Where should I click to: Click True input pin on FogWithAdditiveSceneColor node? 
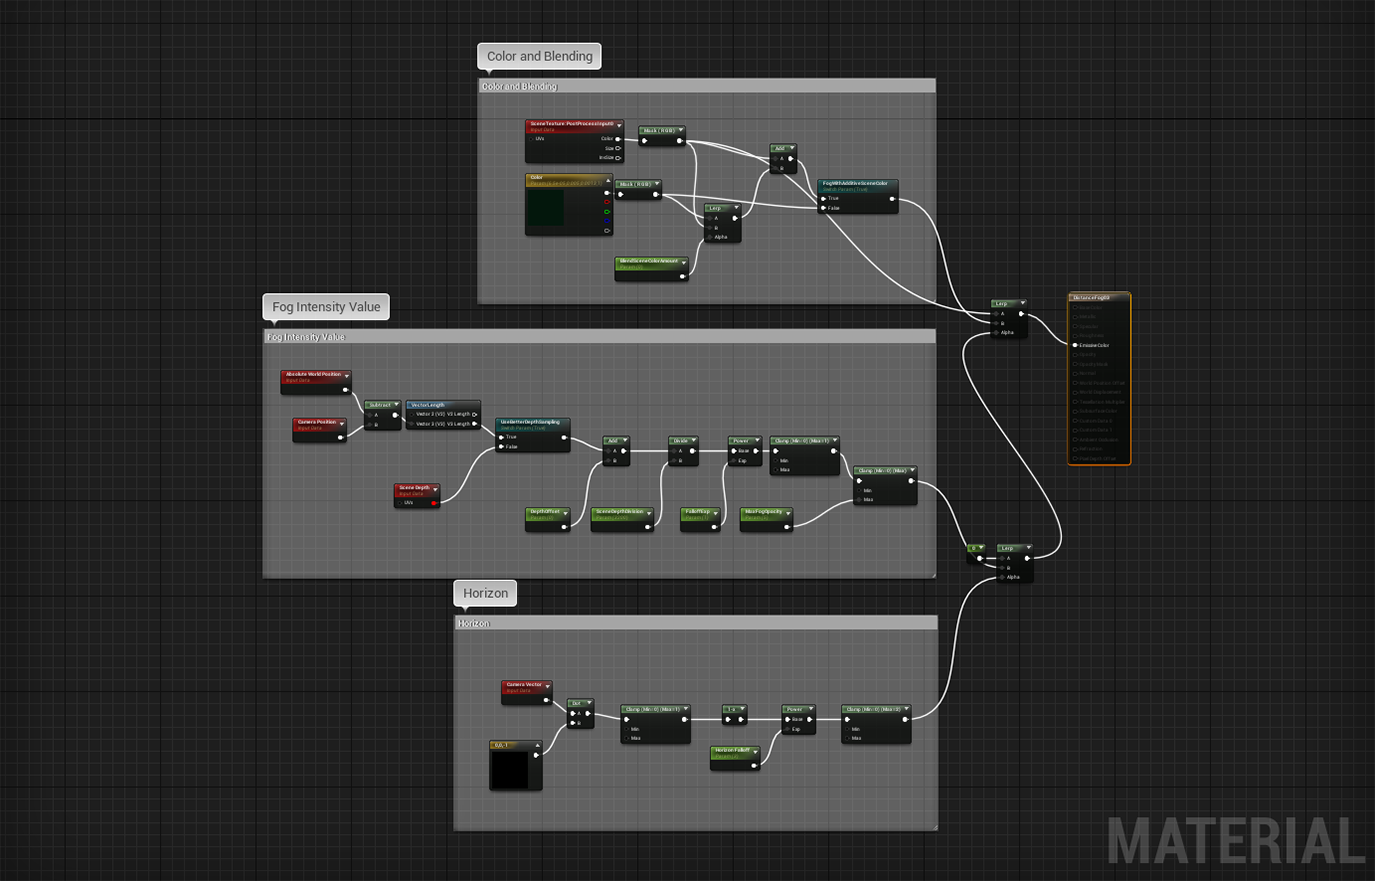pyautogui.click(x=823, y=198)
